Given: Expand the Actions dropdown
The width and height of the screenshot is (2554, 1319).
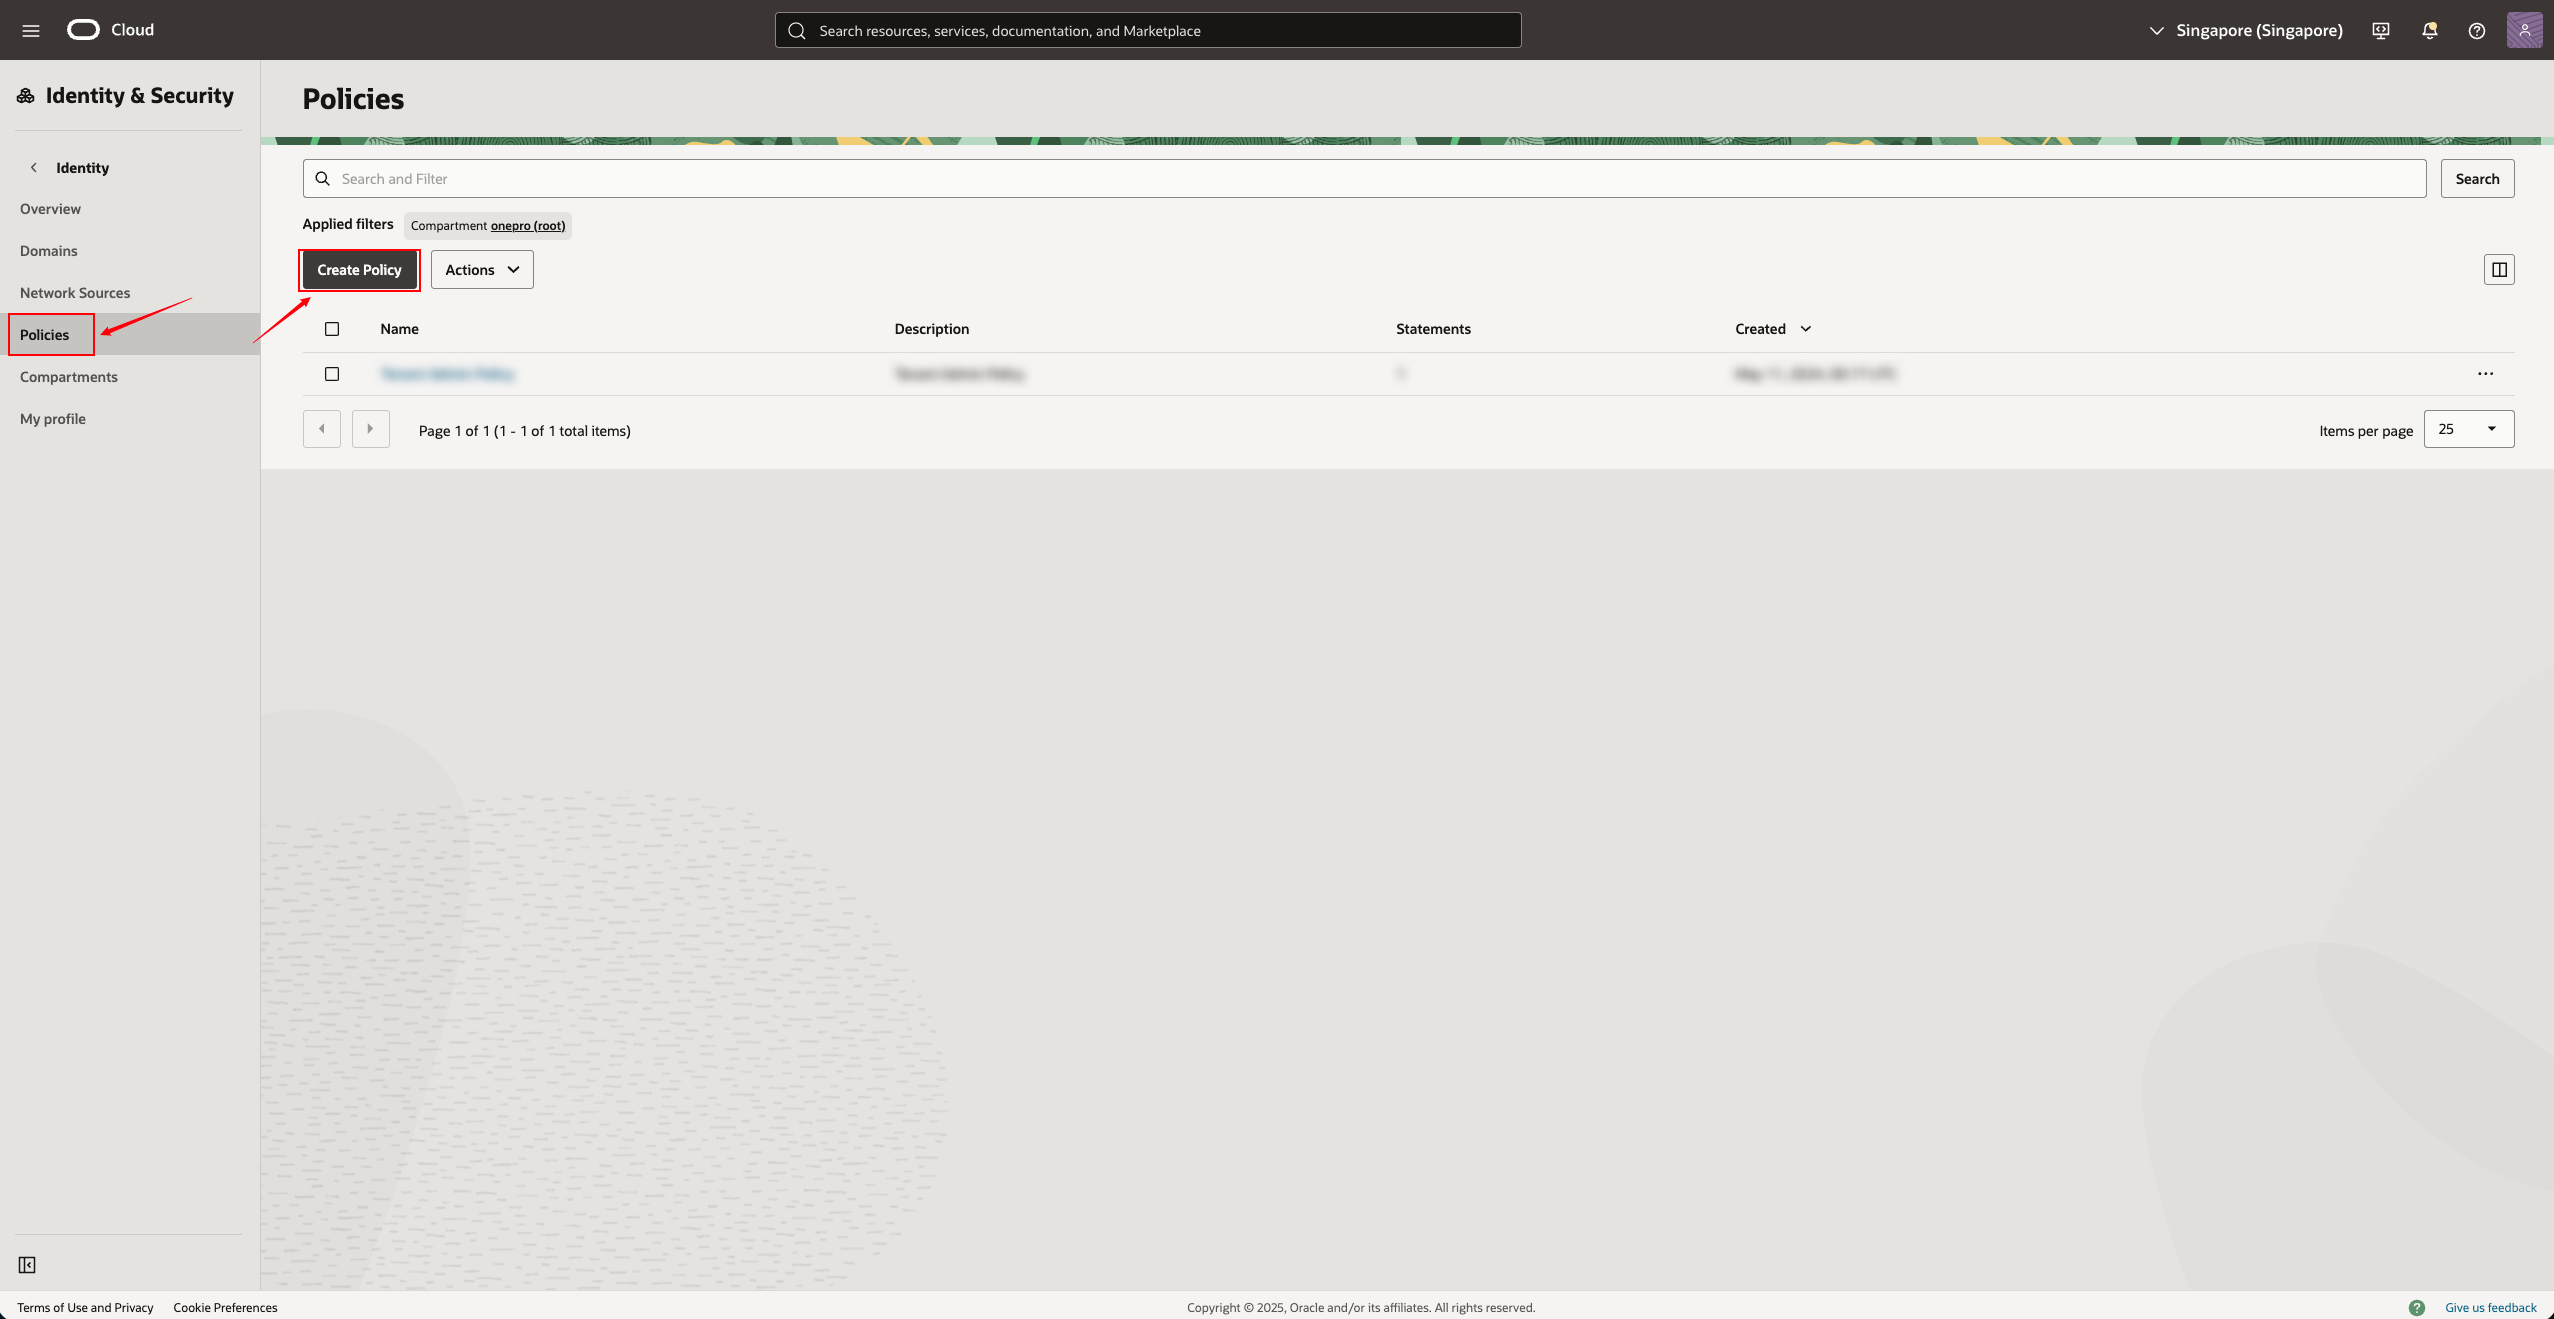Looking at the screenshot, I should point(482,270).
